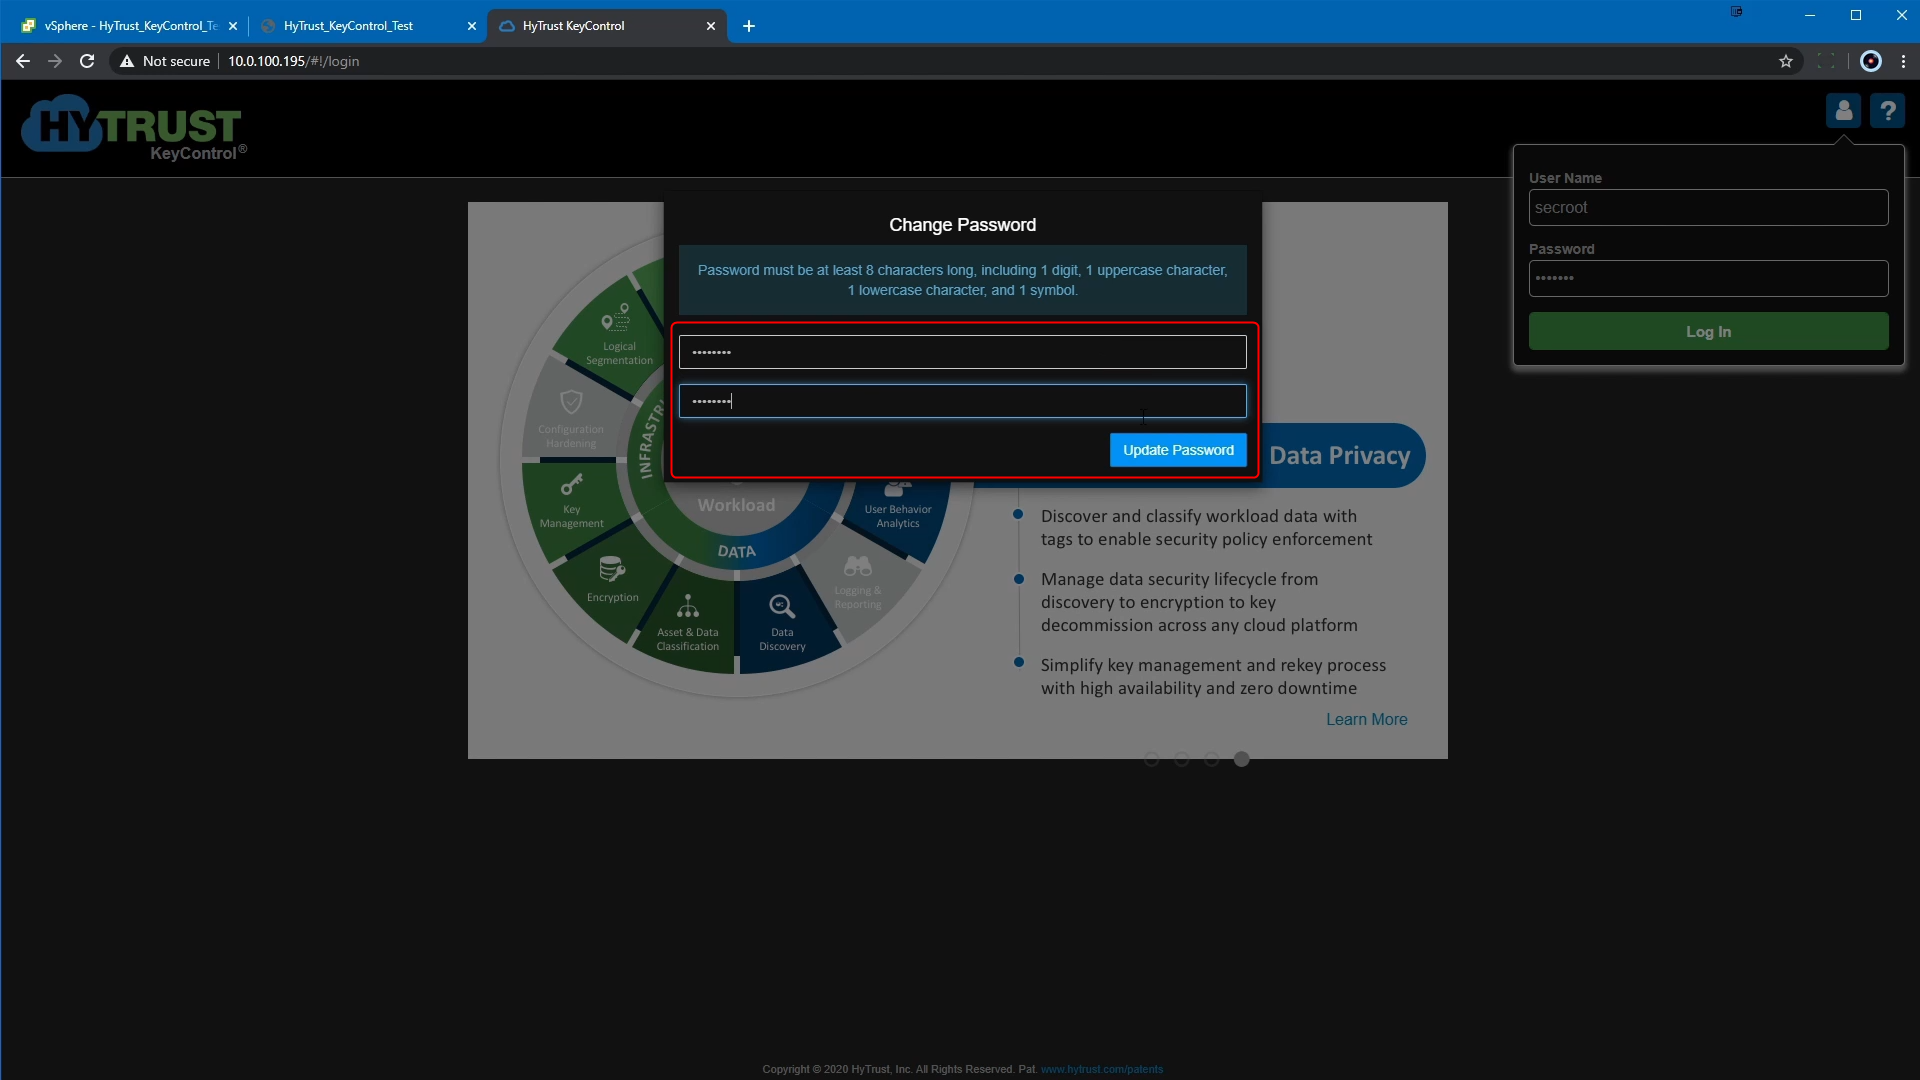Click Asset & Data Classification icon

688,607
